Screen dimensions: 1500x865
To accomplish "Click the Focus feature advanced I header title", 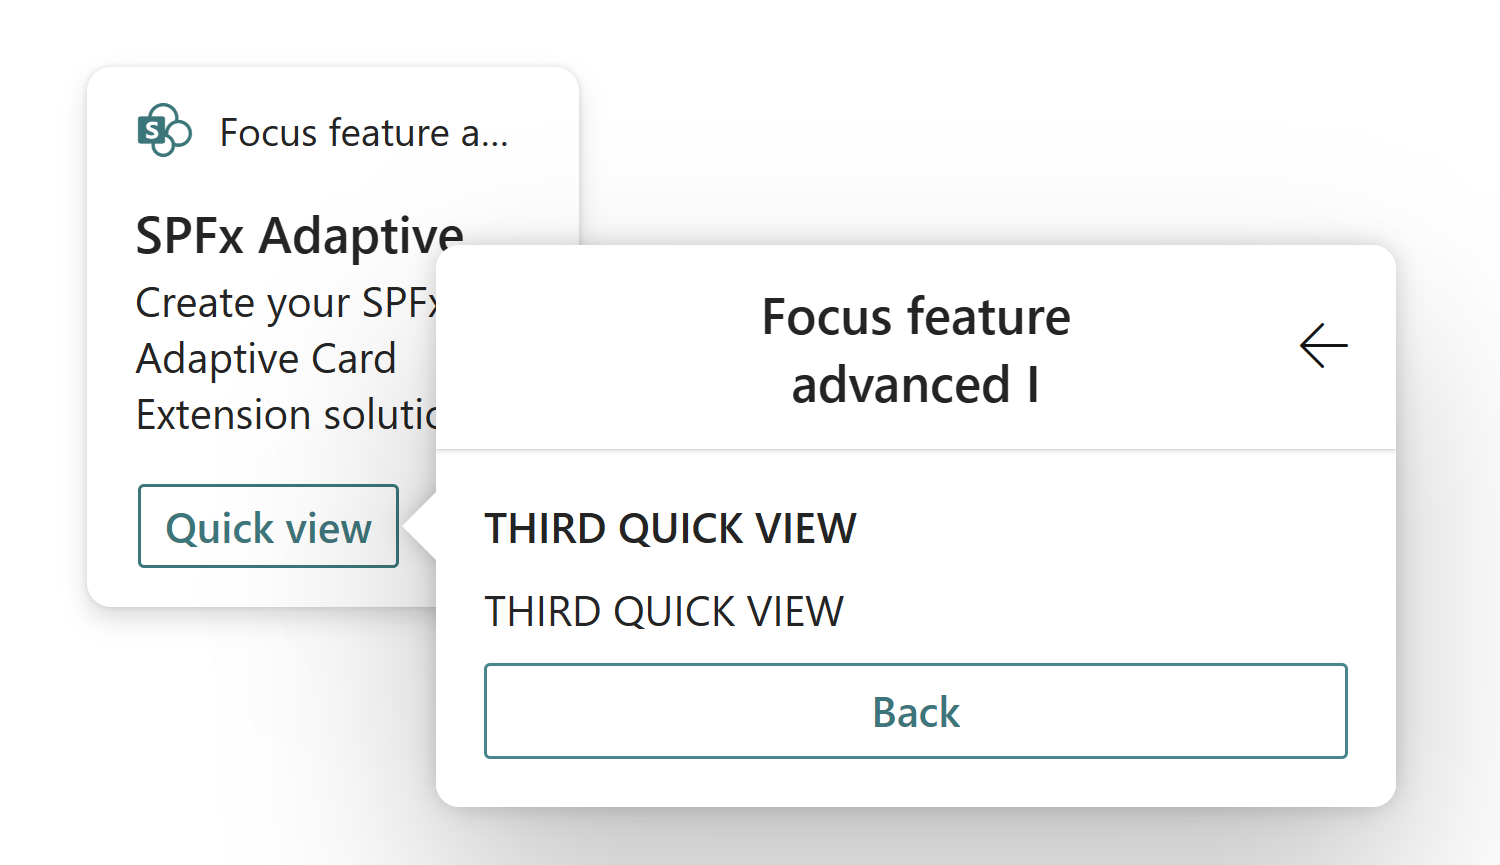I will (x=916, y=350).
